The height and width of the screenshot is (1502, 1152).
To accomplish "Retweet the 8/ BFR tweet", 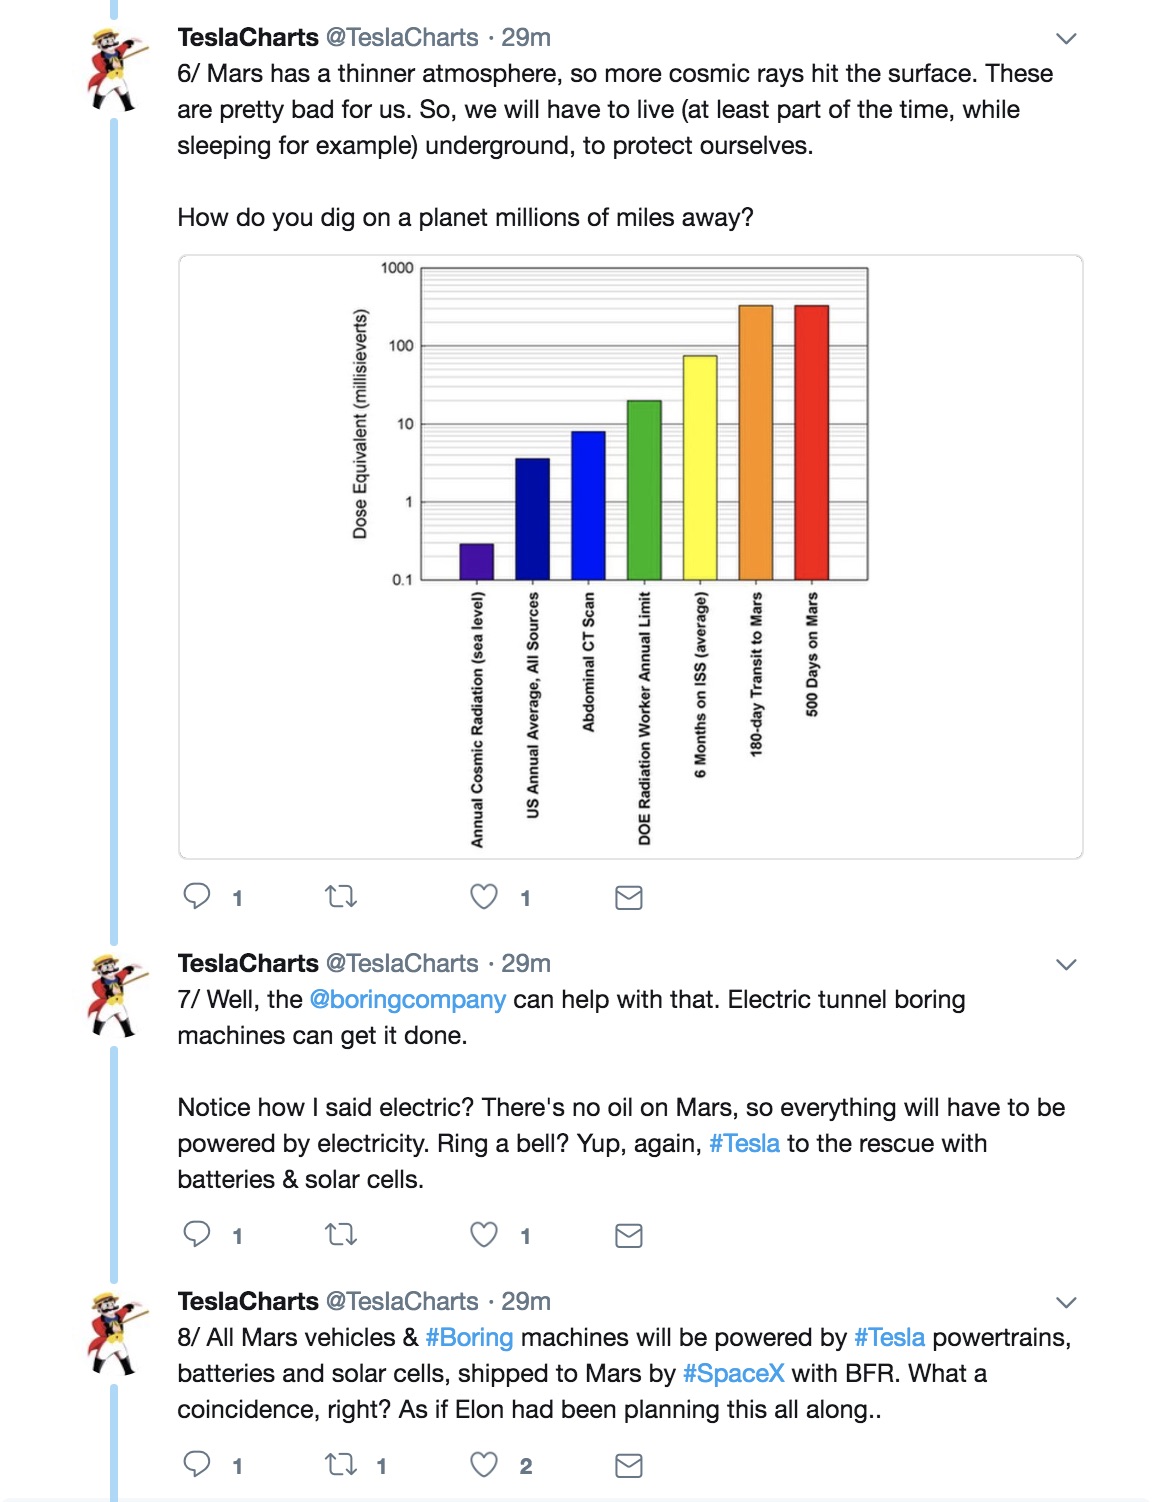I will [x=341, y=1464].
